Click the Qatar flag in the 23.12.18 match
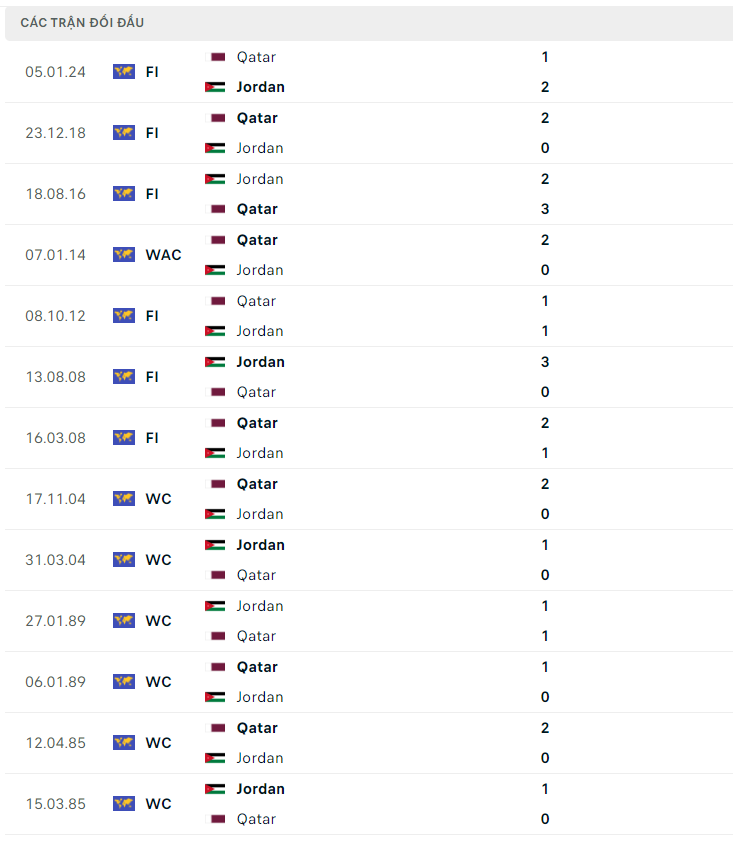This screenshot has height=849, width=733. point(215,118)
